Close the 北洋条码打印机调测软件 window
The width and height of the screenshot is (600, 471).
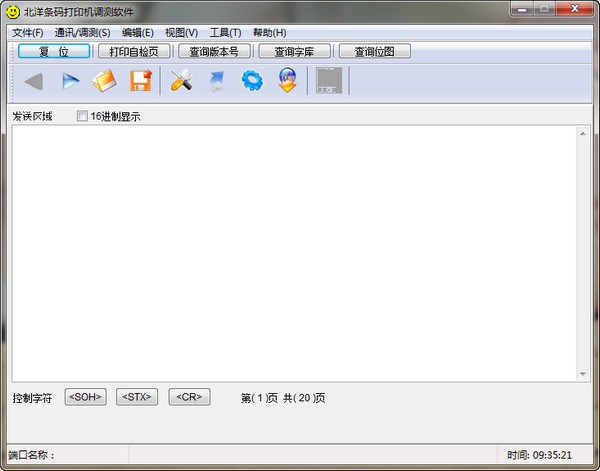pyautogui.click(x=574, y=9)
